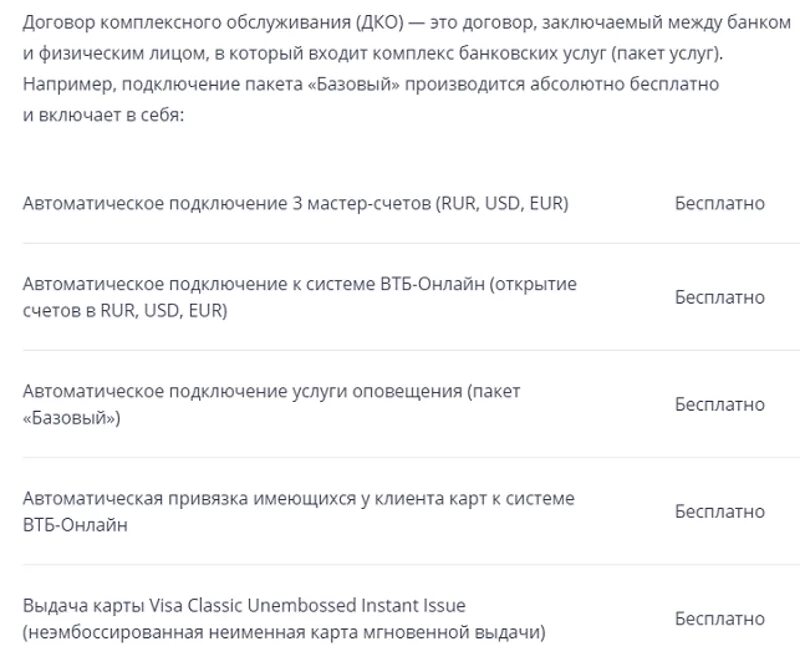Click «Базовый») in the notification service row
Image resolution: width=800 pixels, height=667 pixels.
click(x=72, y=419)
